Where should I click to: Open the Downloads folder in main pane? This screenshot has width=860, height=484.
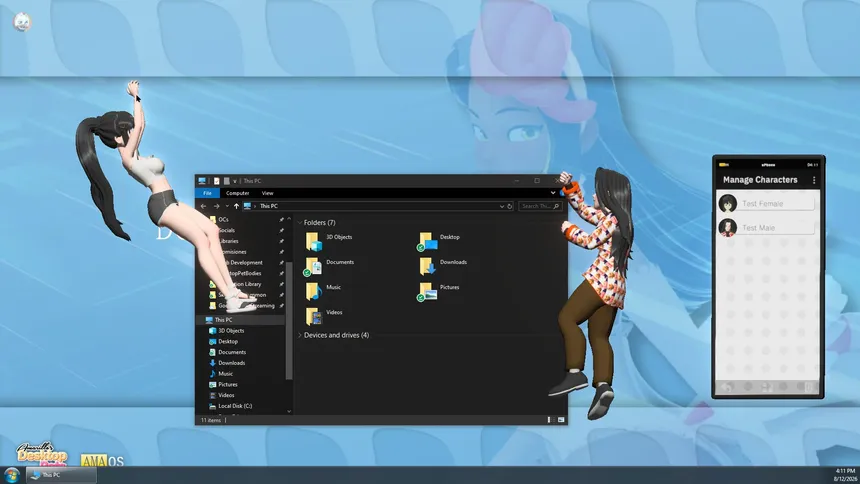(x=427, y=266)
